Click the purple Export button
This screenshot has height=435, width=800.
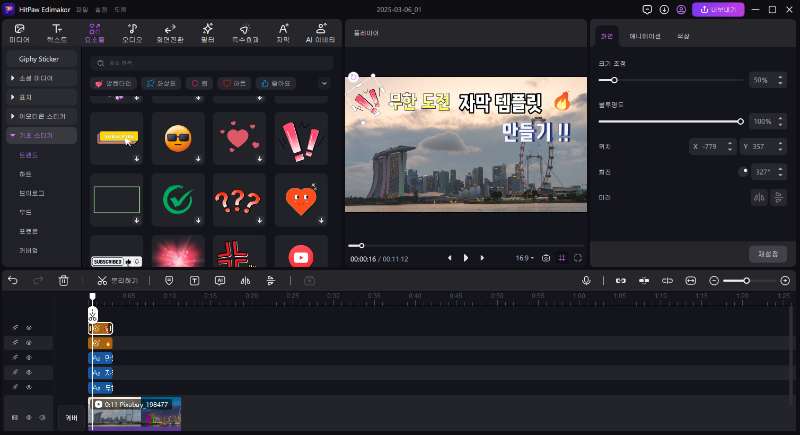click(x=718, y=9)
